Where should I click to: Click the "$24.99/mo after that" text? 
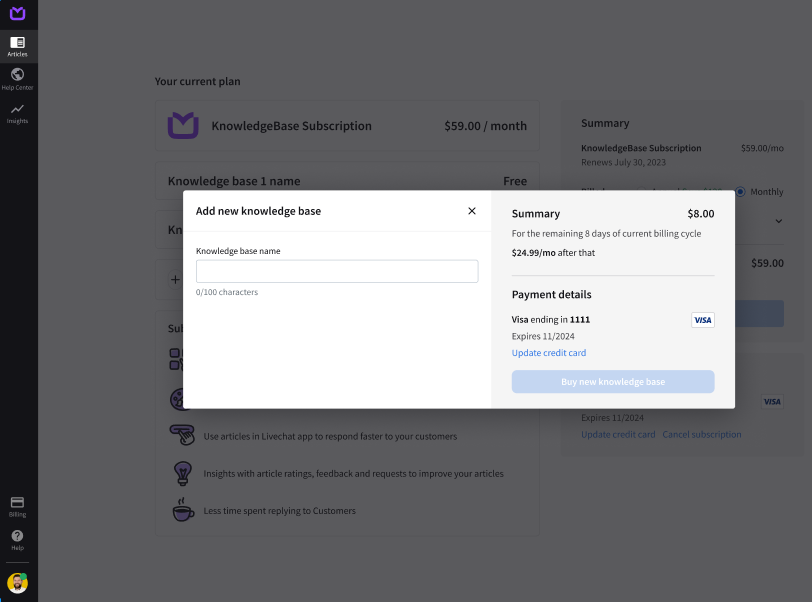point(553,253)
